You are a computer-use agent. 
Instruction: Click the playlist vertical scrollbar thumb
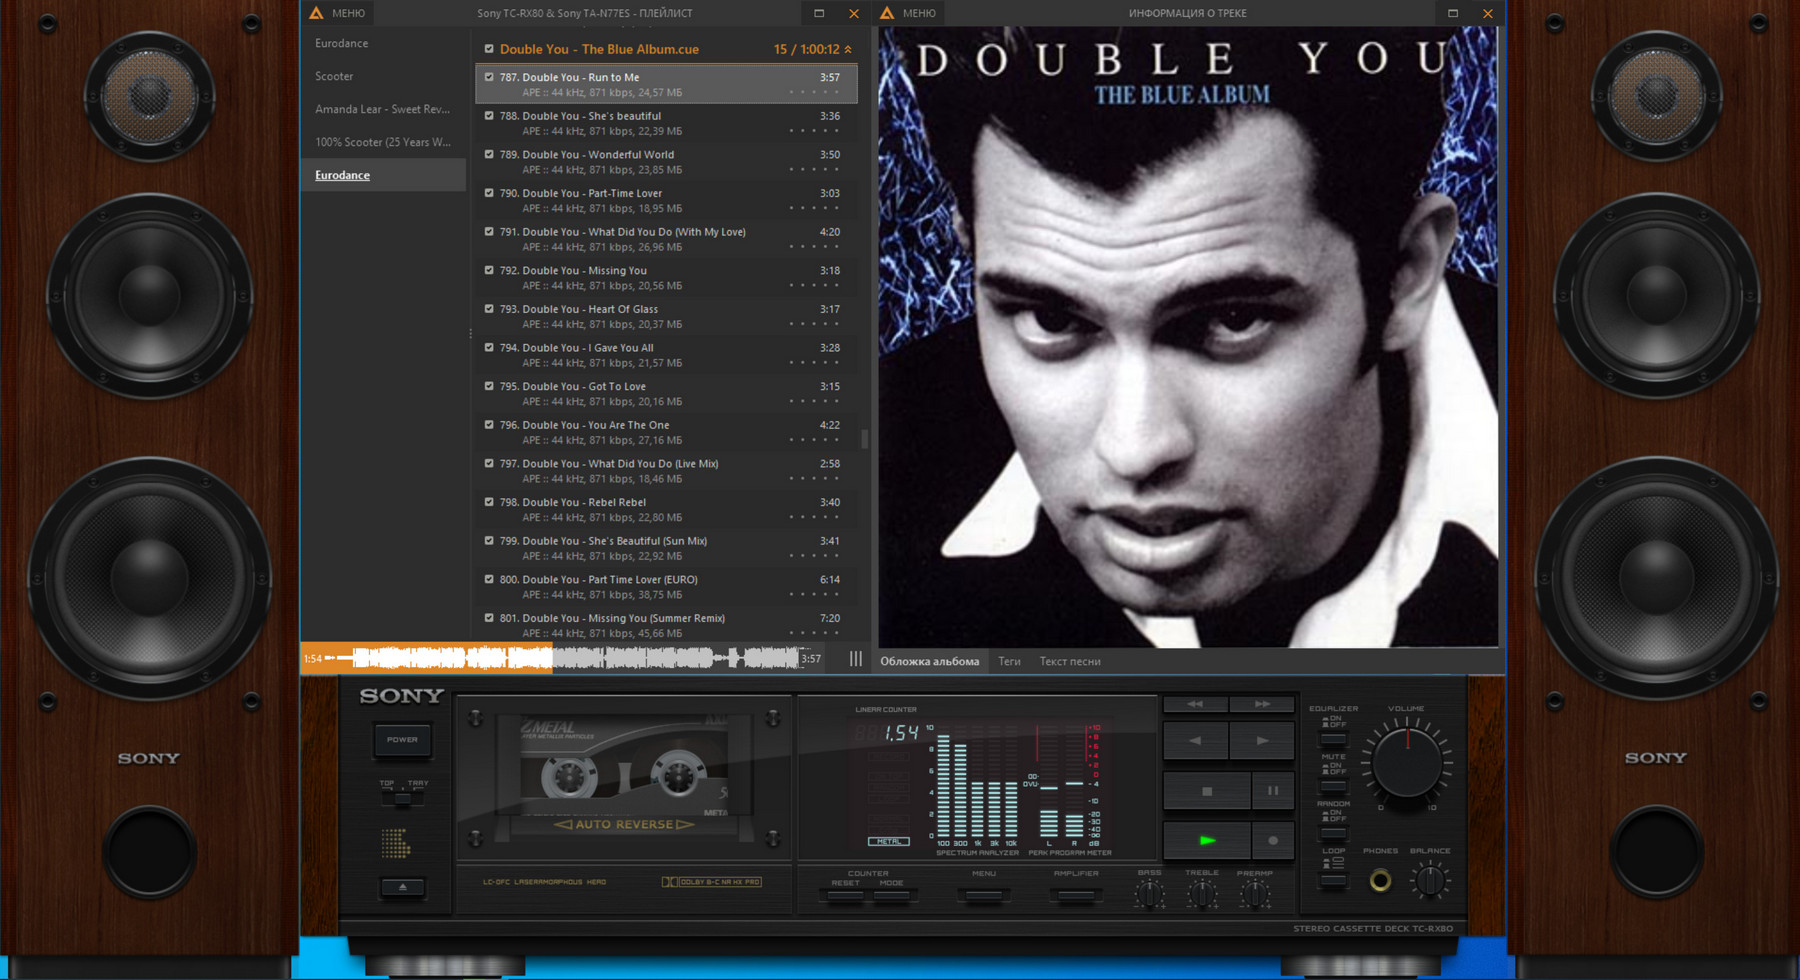(x=865, y=439)
